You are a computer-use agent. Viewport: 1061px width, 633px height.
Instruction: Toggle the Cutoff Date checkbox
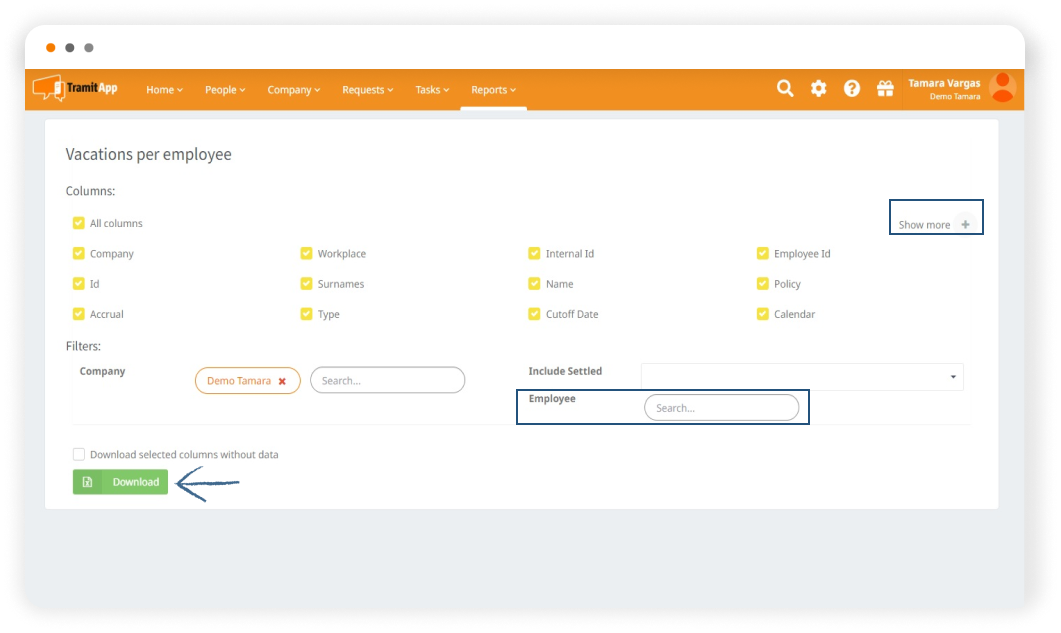tap(535, 314)
